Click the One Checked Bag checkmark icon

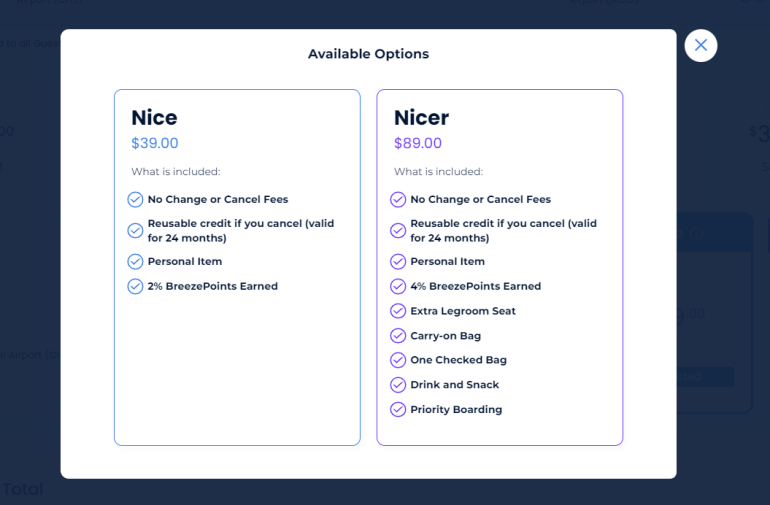tap(398, 360)
